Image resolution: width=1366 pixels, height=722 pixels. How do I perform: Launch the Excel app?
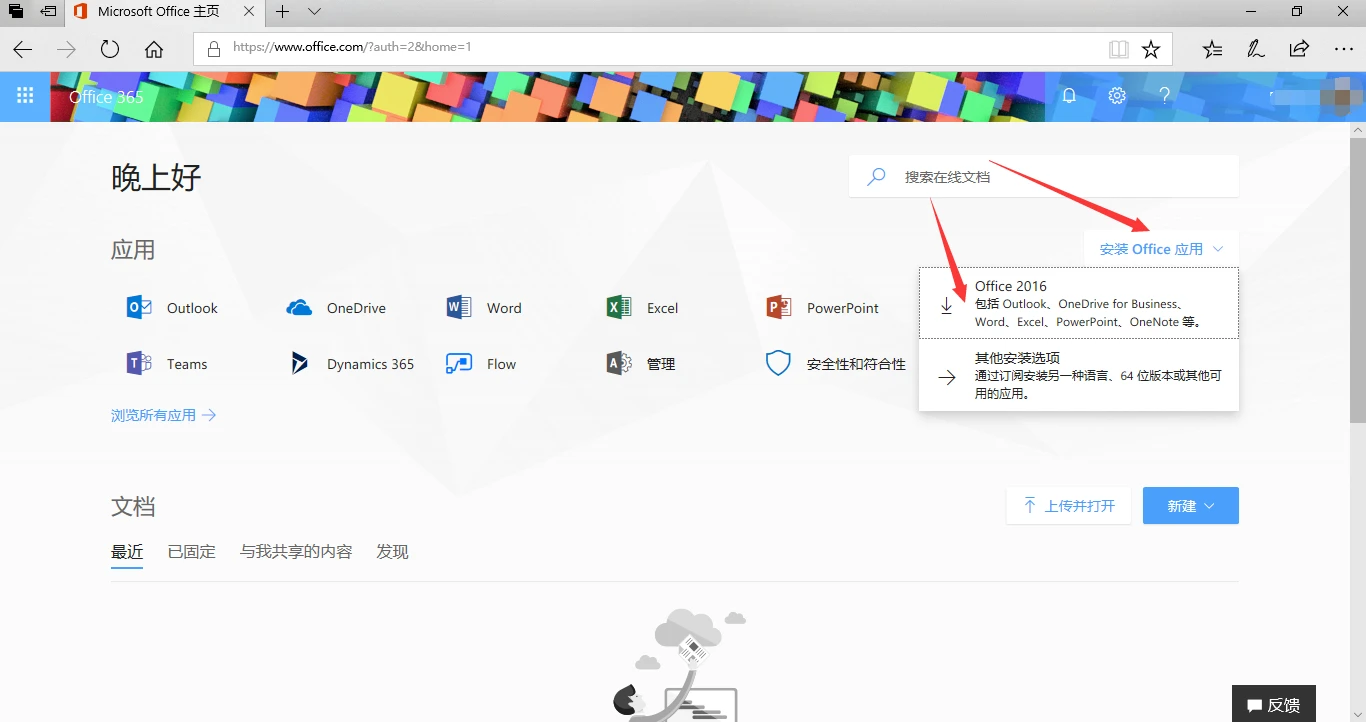tap(642, 308)
